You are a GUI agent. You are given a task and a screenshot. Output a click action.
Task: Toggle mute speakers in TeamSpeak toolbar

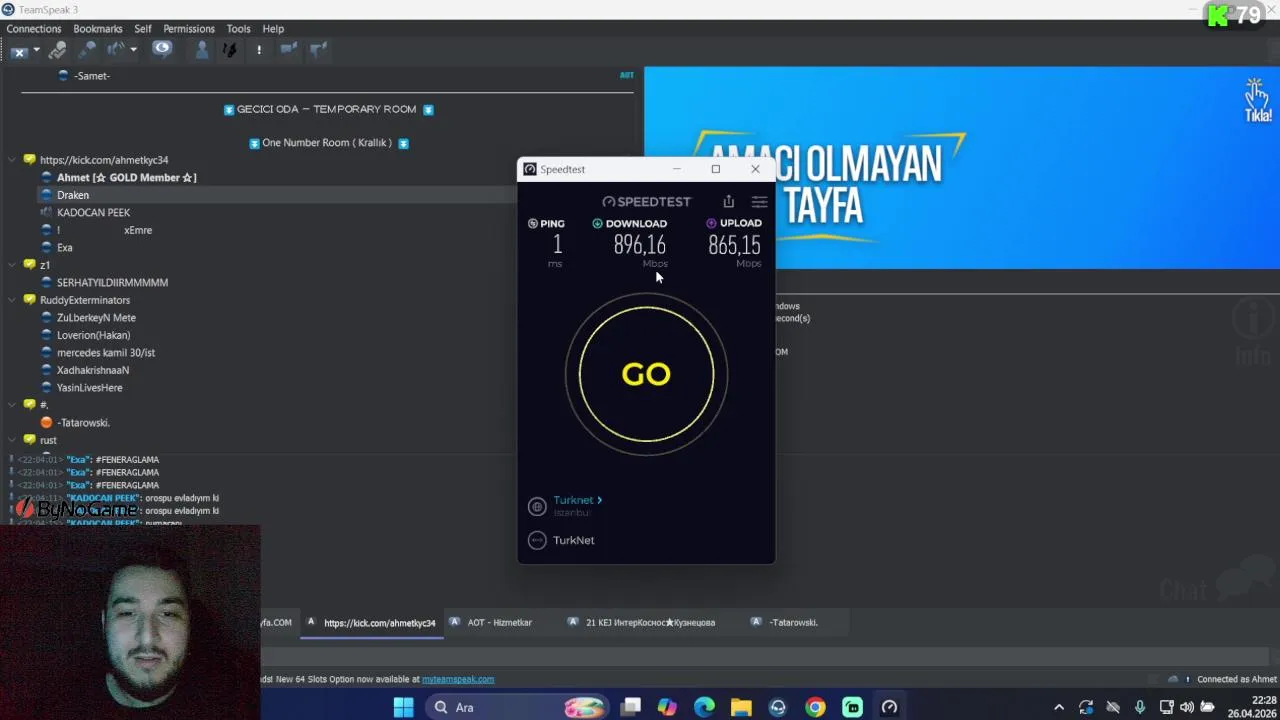click(116, 50)
